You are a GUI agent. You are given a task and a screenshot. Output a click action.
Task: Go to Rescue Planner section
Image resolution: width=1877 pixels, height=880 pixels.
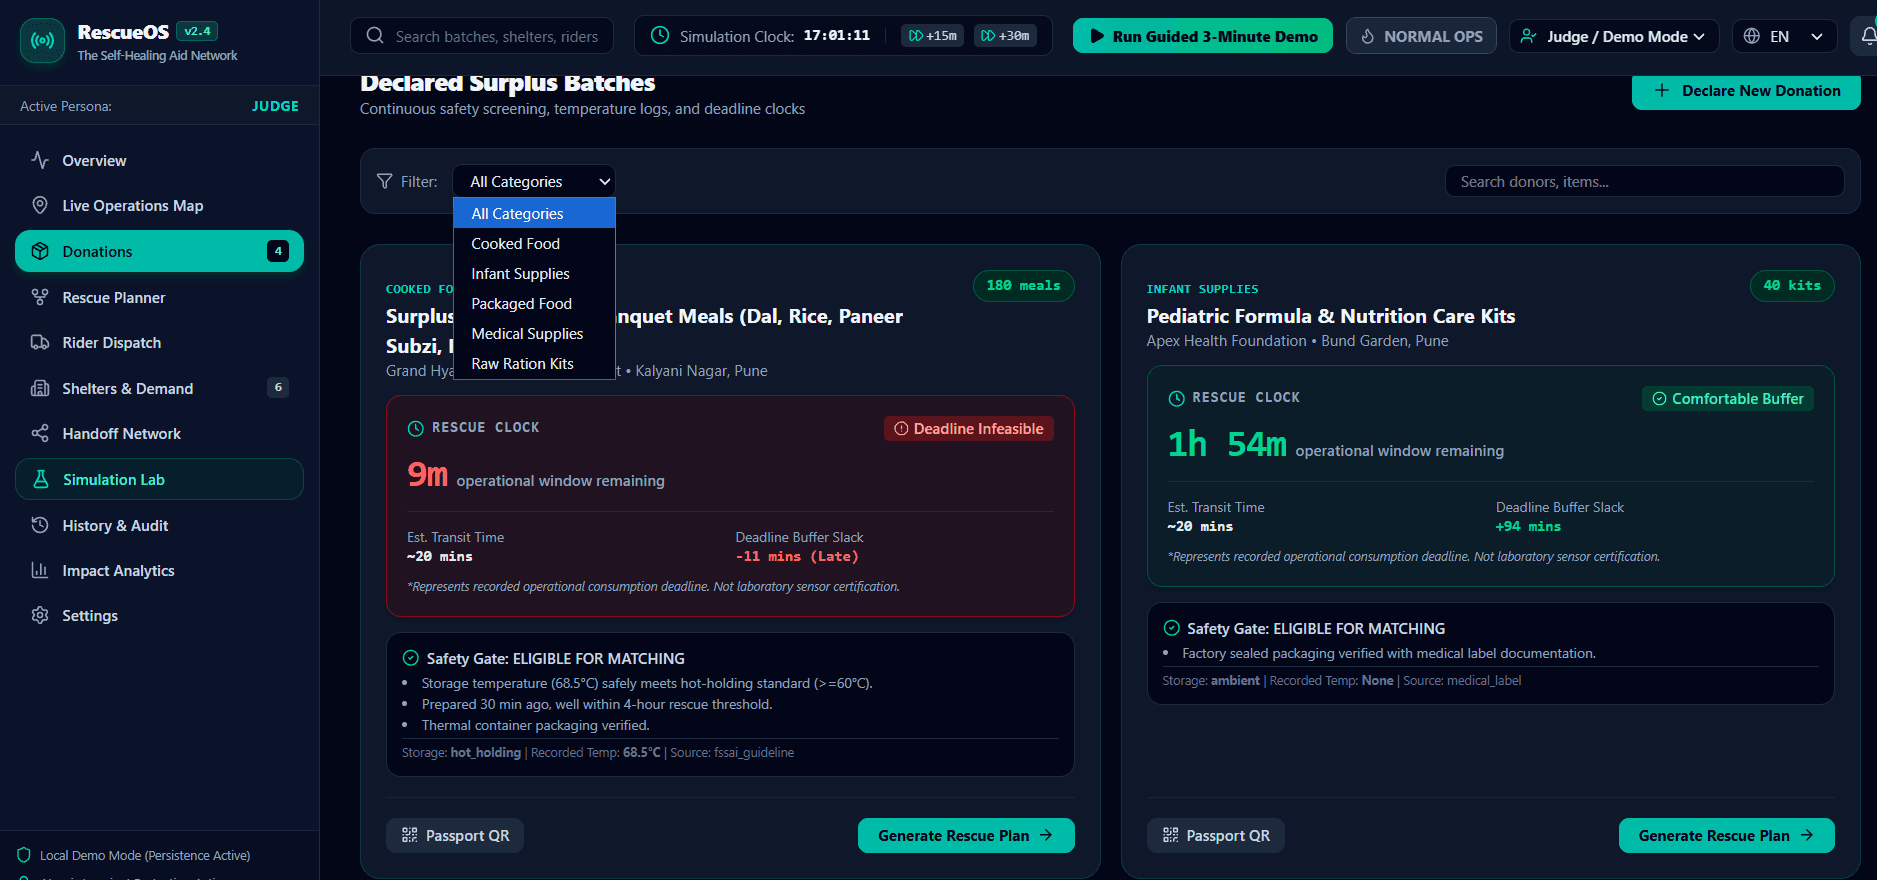tap(159, 297)
